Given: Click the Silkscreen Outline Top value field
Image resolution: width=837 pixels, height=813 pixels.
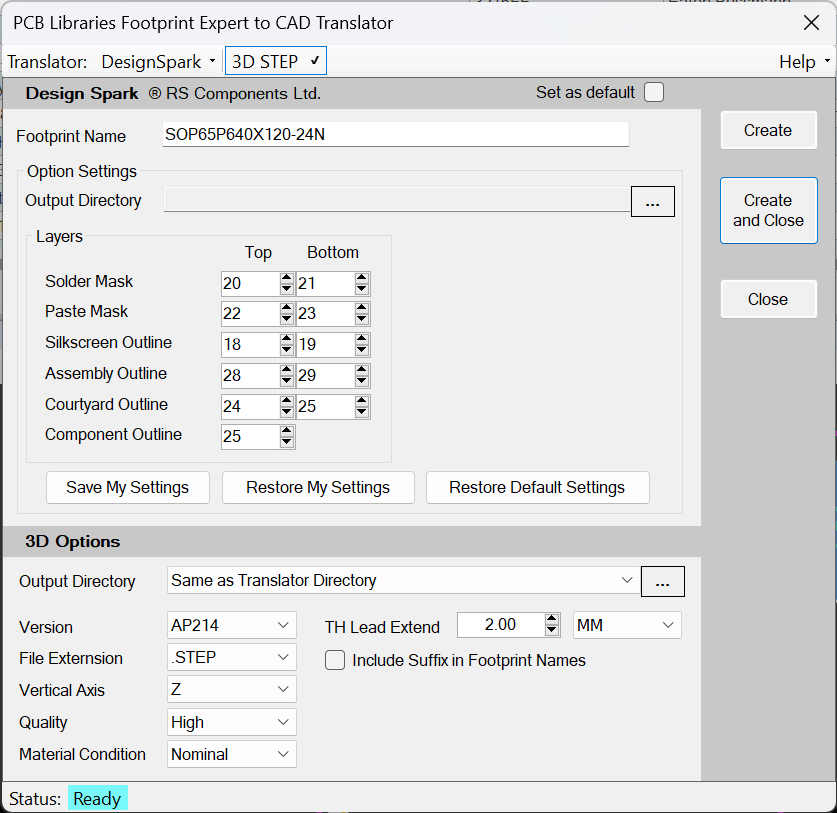Looking at the screenshot, I should pos(250,344).
